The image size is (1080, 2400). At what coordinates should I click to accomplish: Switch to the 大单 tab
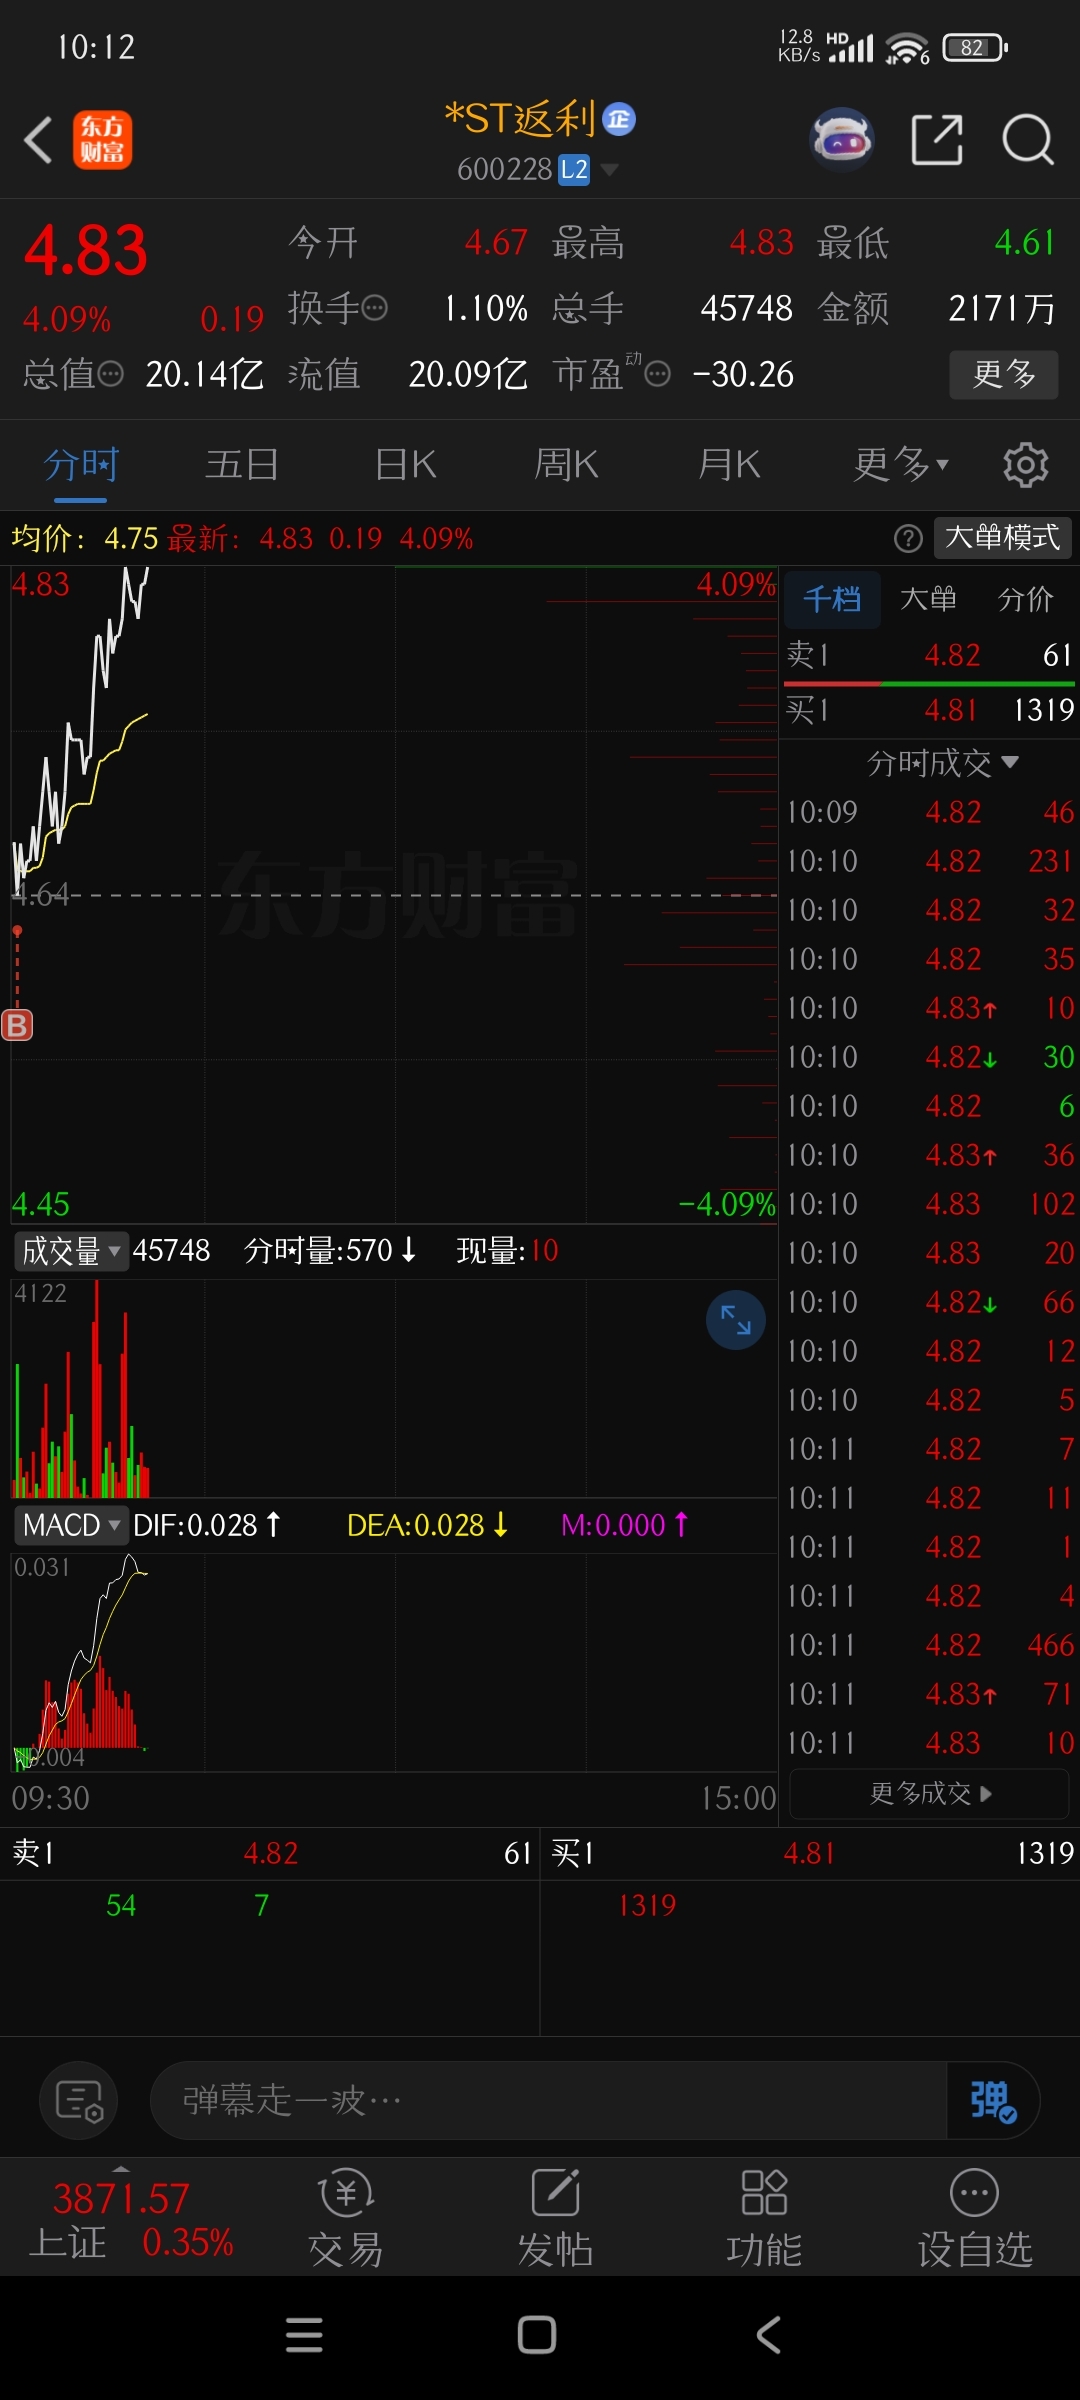click(x=928, y=599)
